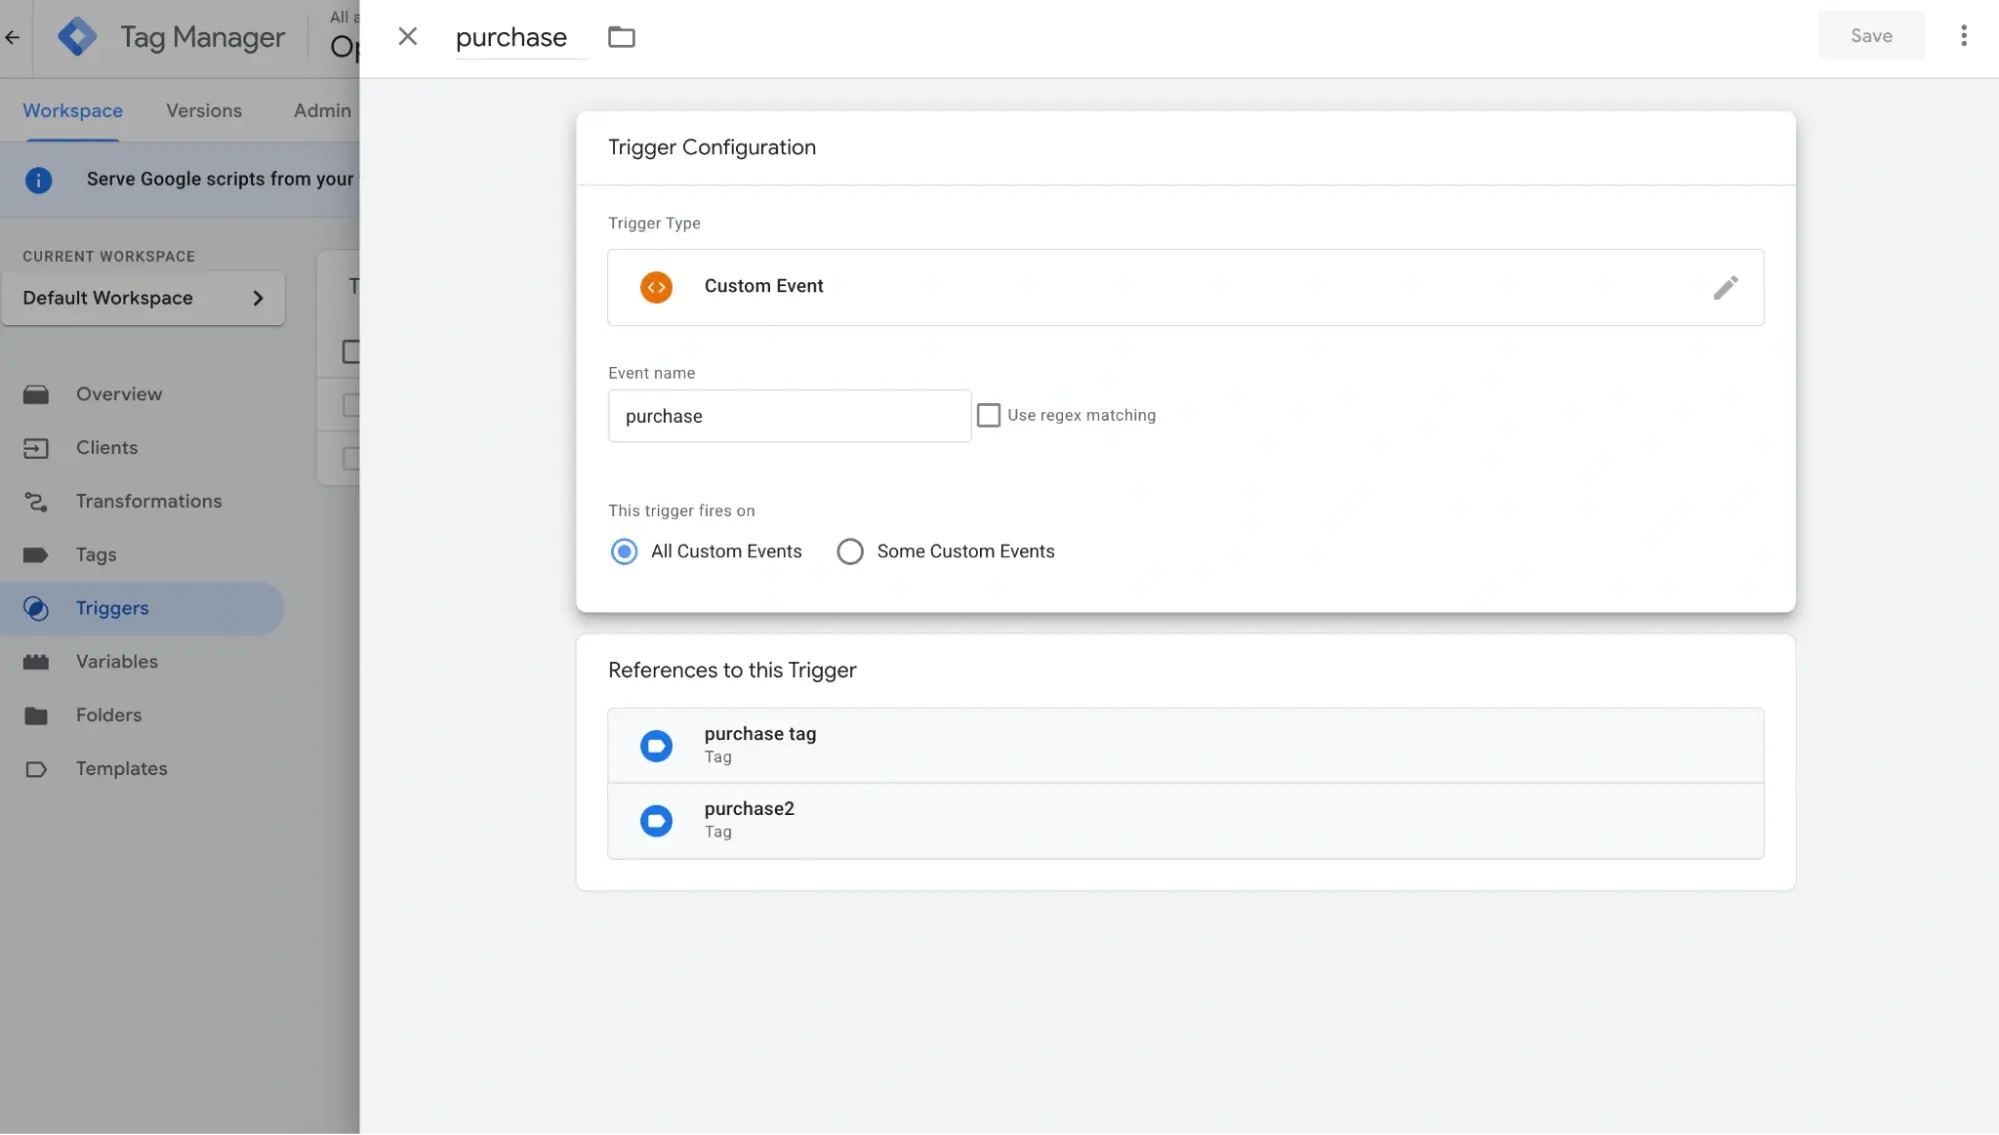
Task: Switch to the Admin tab
Action: 322,111
